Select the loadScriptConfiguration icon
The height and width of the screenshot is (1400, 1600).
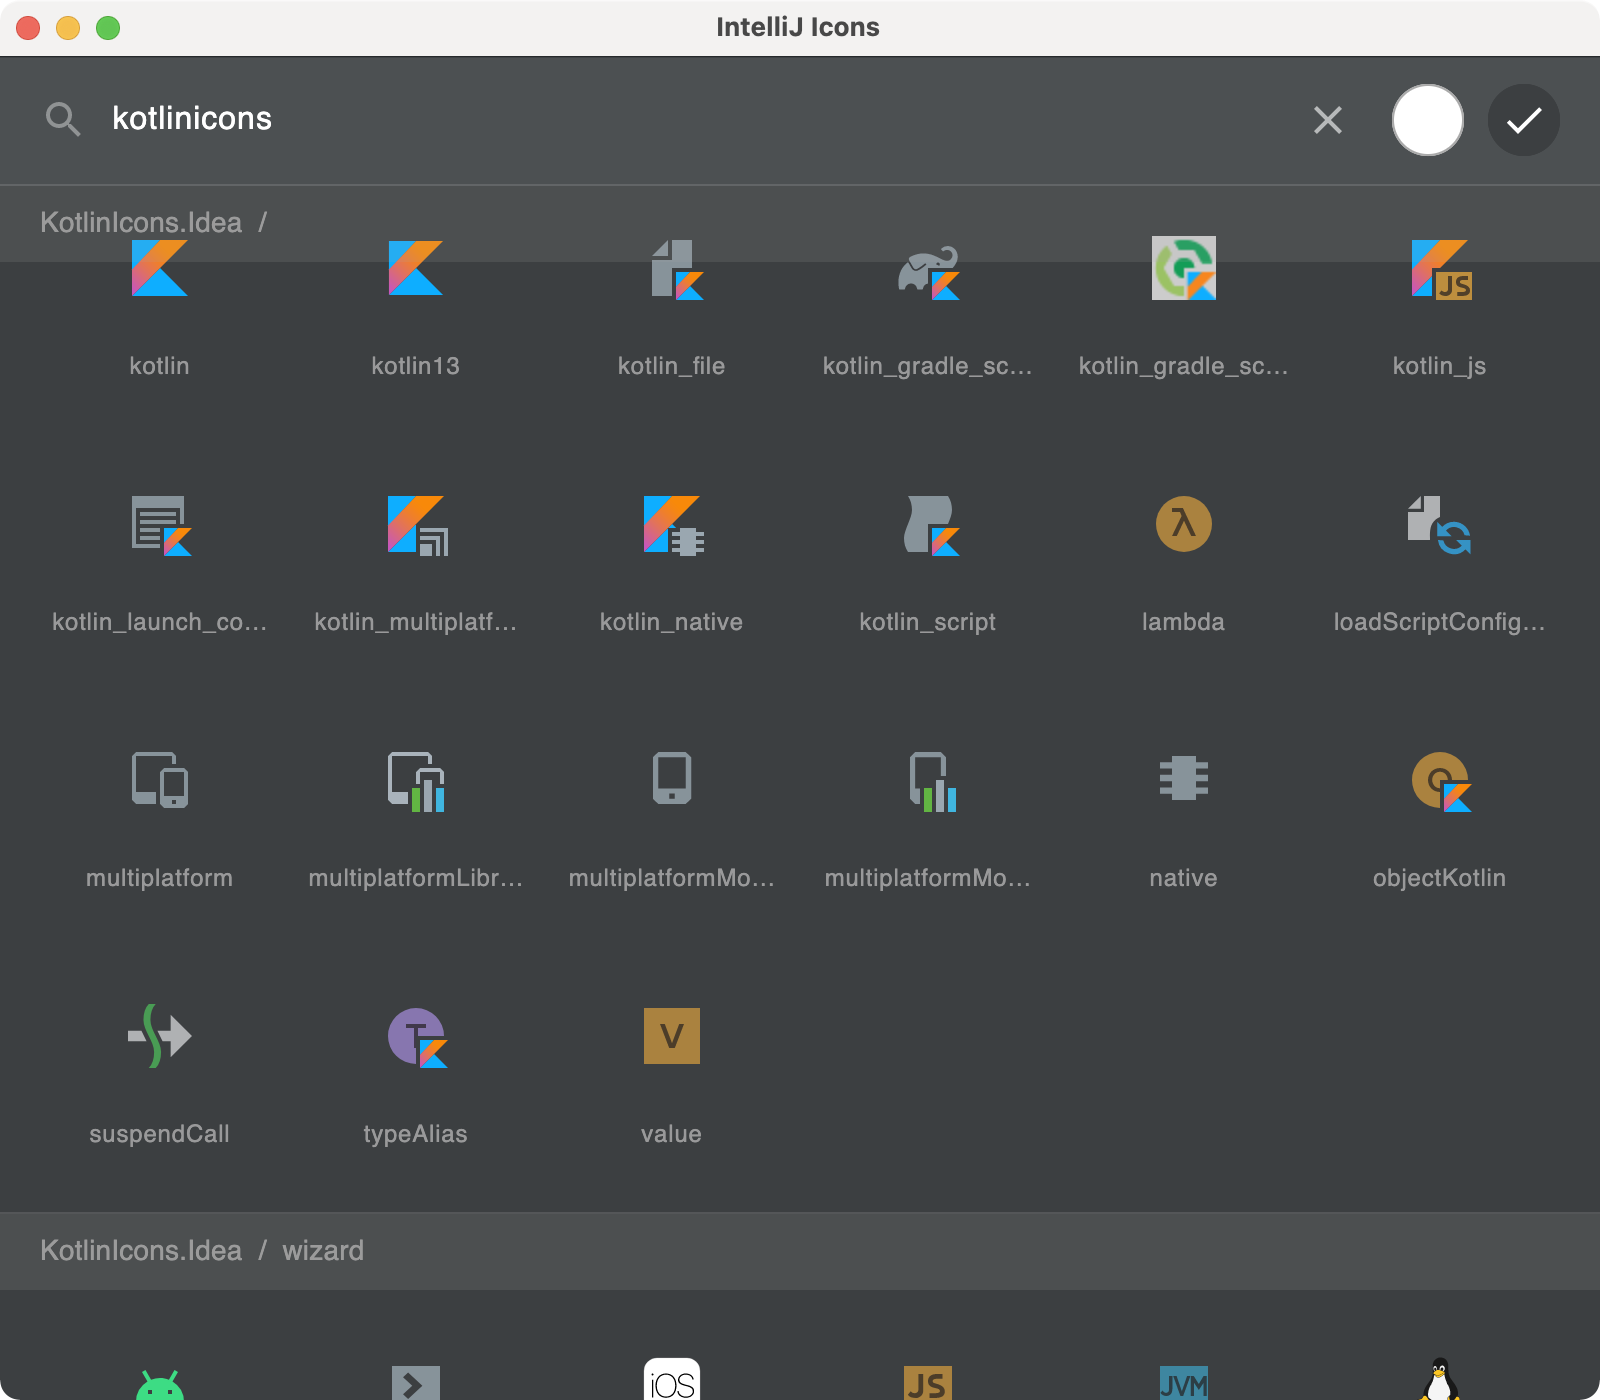coord(1439,525)
